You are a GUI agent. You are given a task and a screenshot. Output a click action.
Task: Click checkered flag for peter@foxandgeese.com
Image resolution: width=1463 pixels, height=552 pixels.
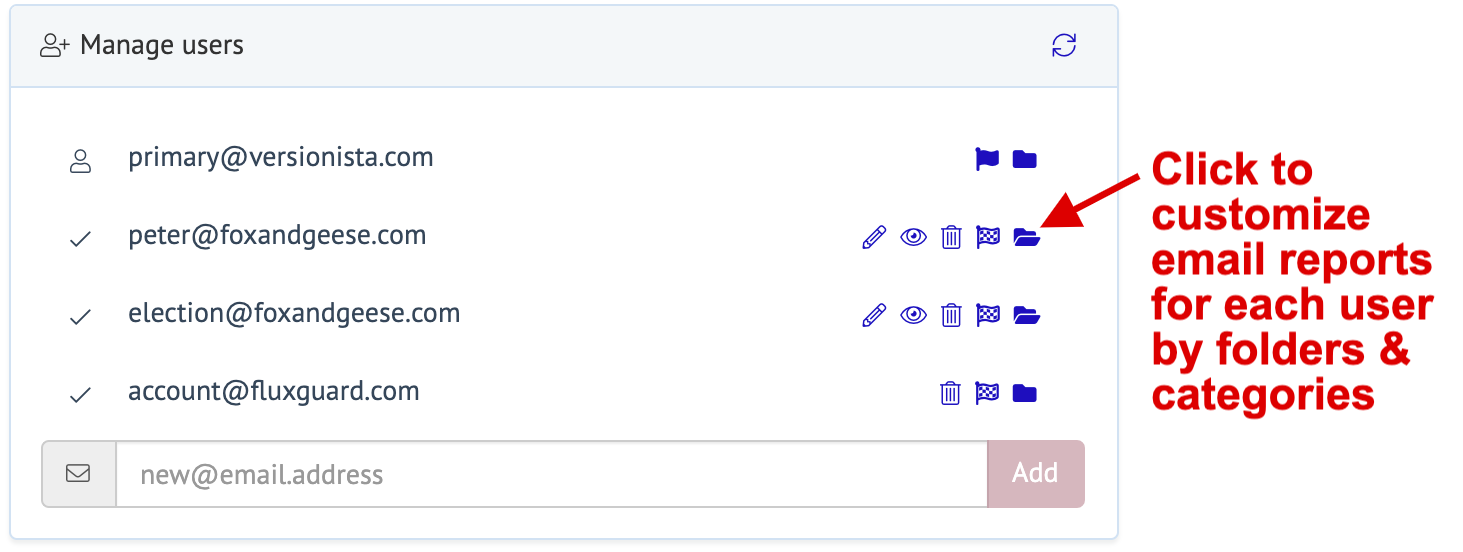[988, 237]
